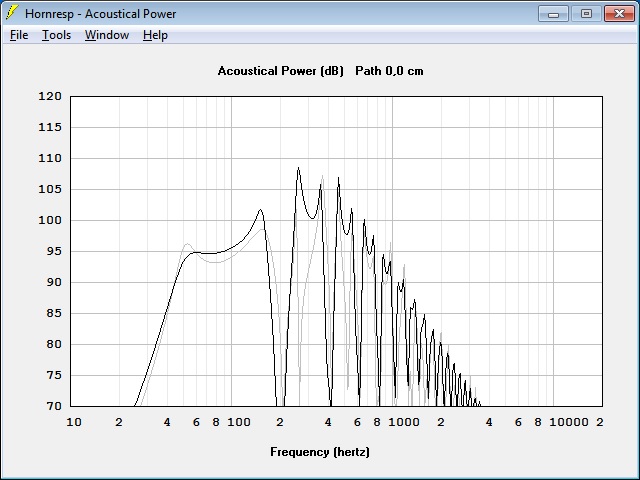Open the Tools menu
The width and height of the screenshot is (640, 480).
(56, 35)
